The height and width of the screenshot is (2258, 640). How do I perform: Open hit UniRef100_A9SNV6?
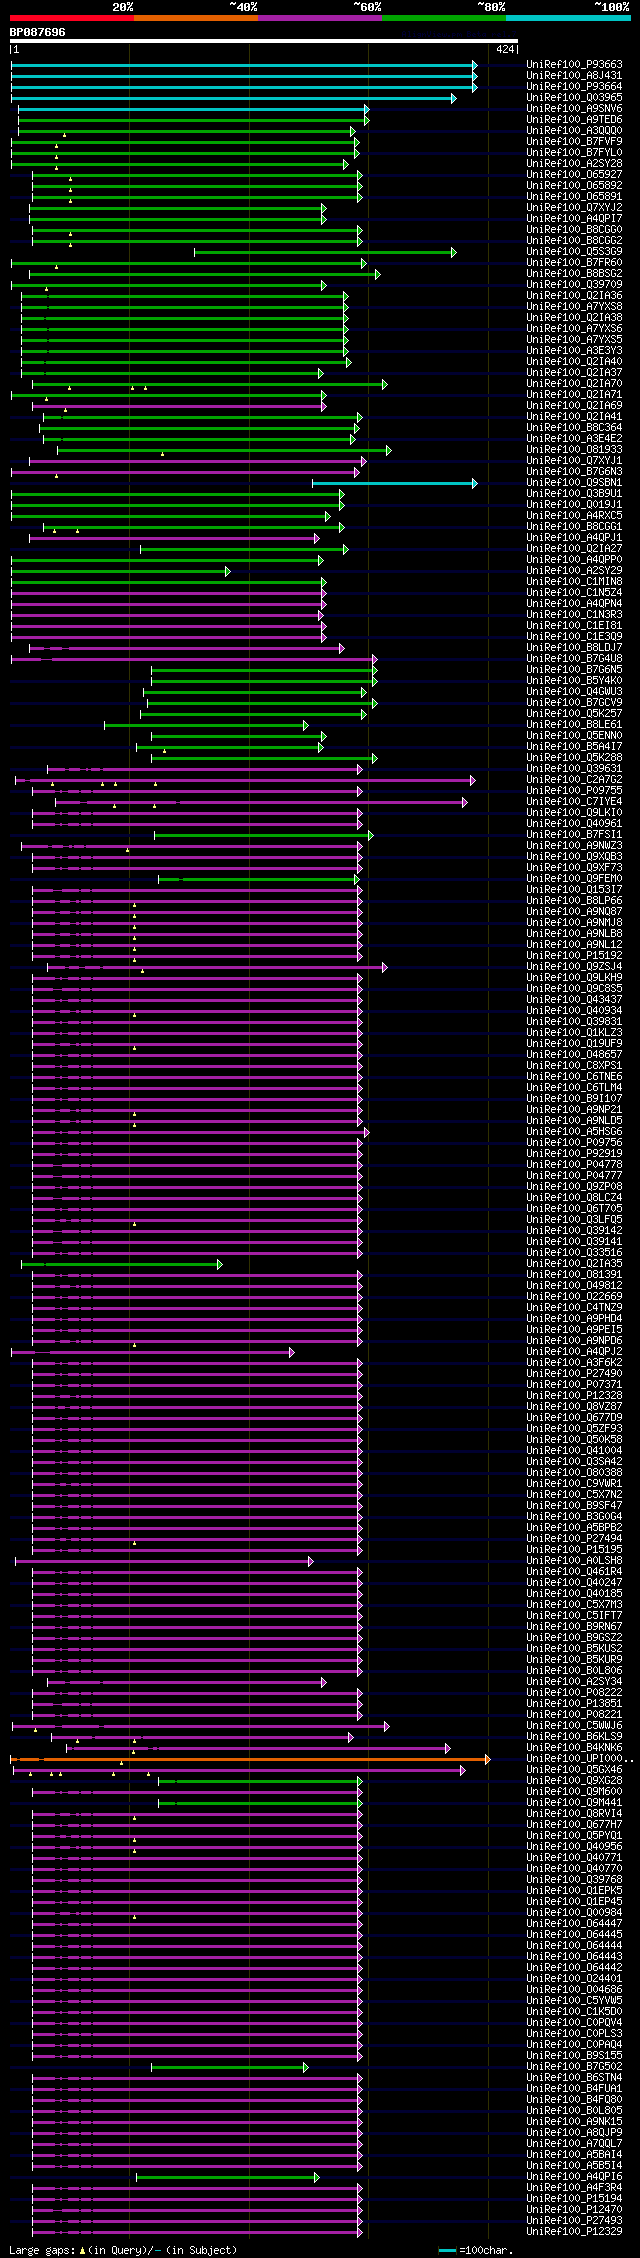(574, 109)
